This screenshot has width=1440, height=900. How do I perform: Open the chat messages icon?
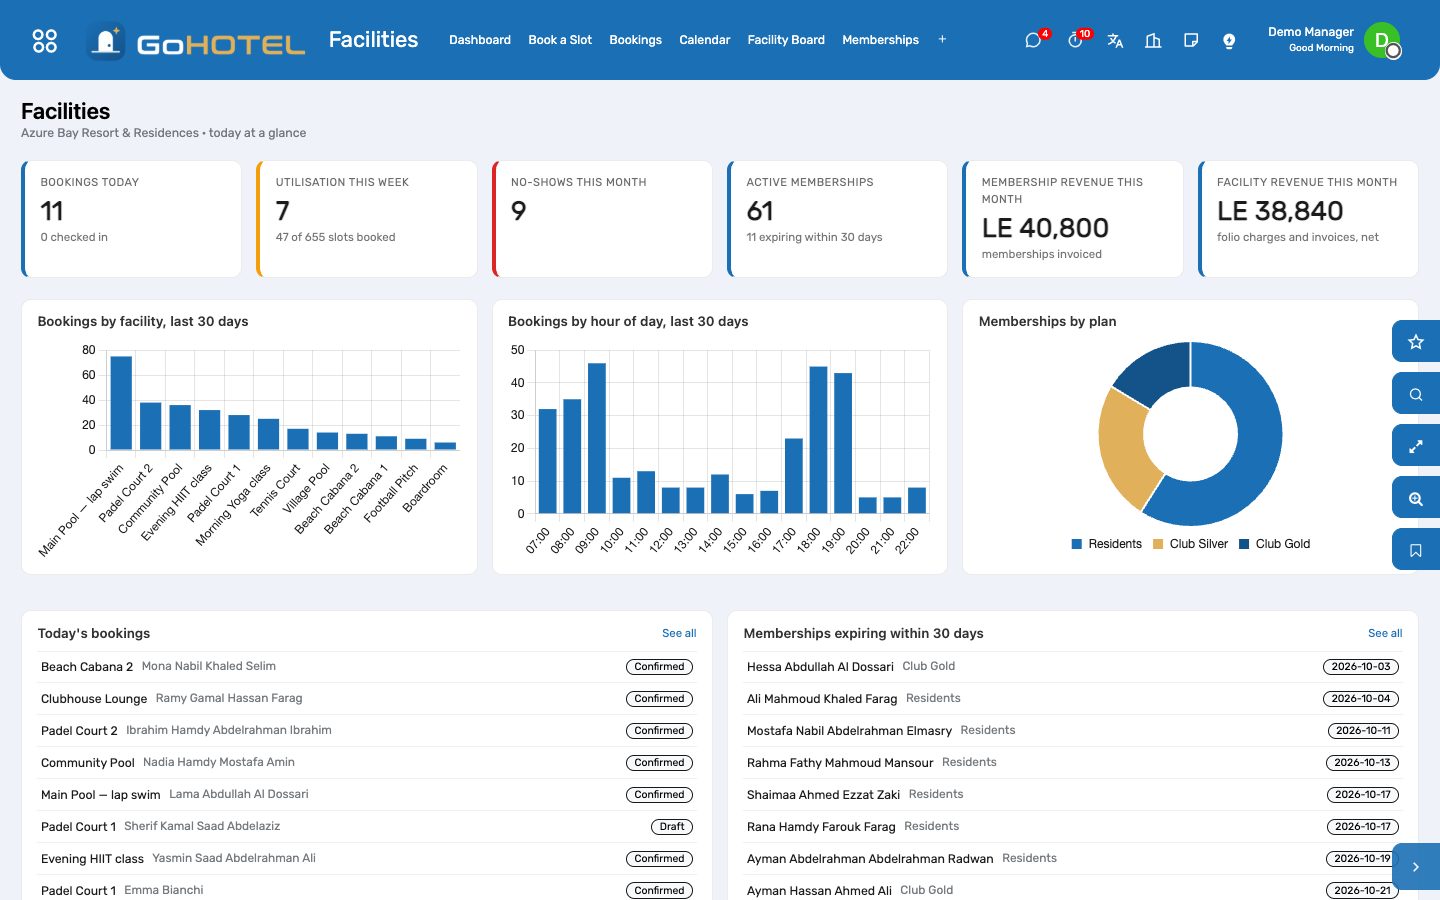click(1033, 40)
